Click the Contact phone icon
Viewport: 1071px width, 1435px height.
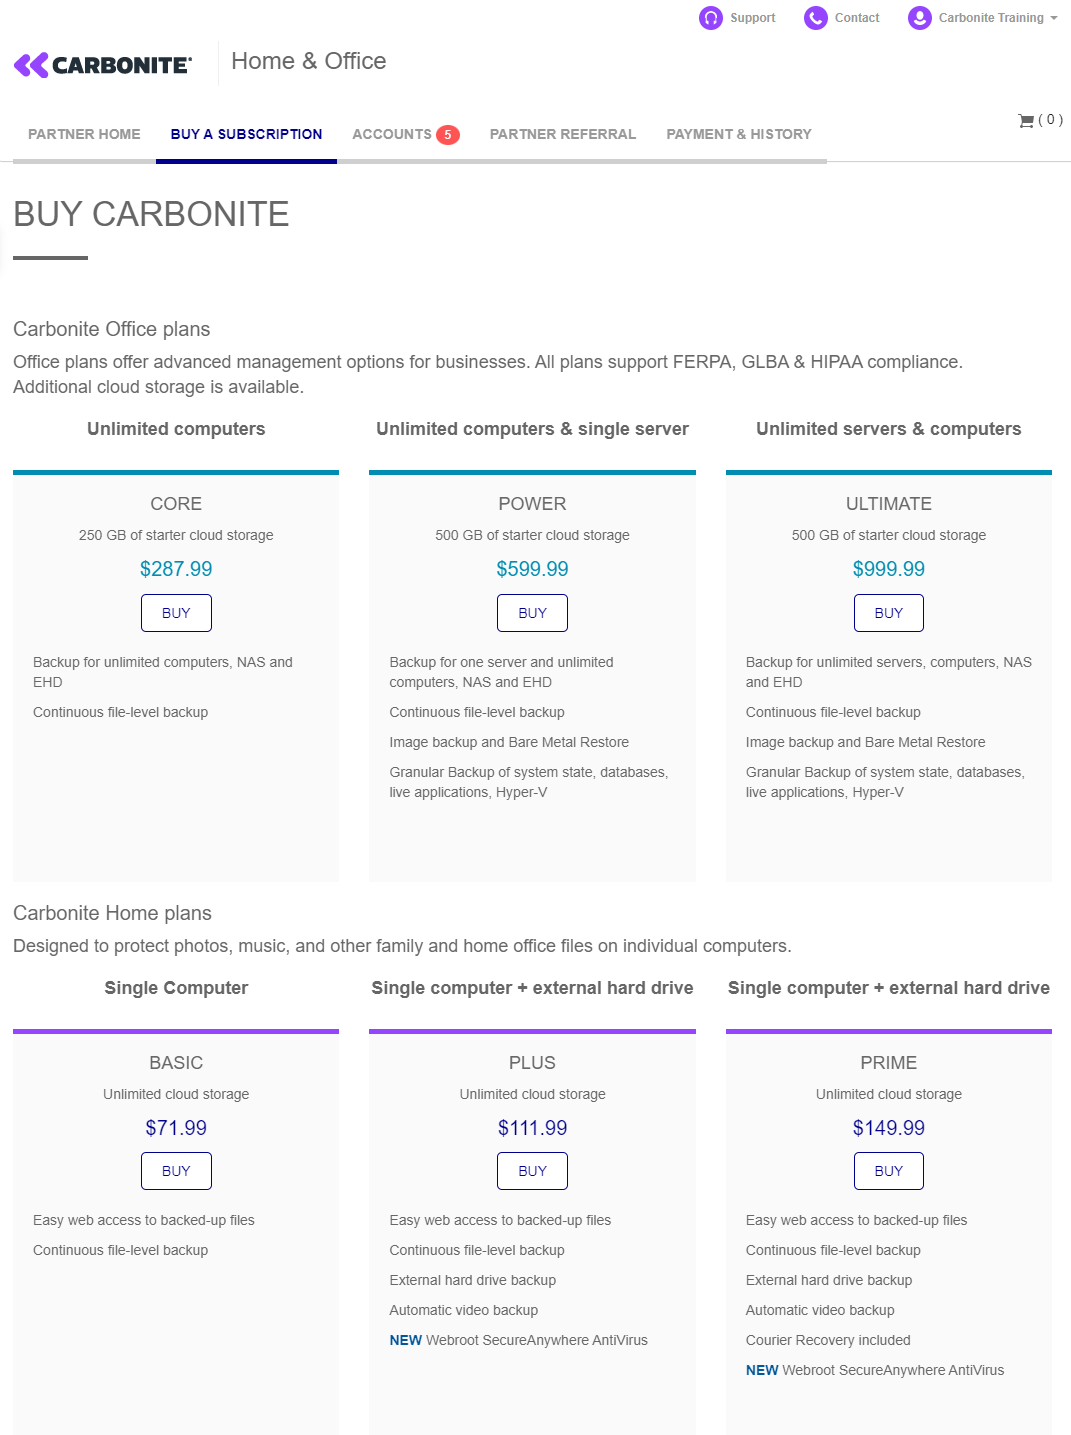click(x=816, y=18)
